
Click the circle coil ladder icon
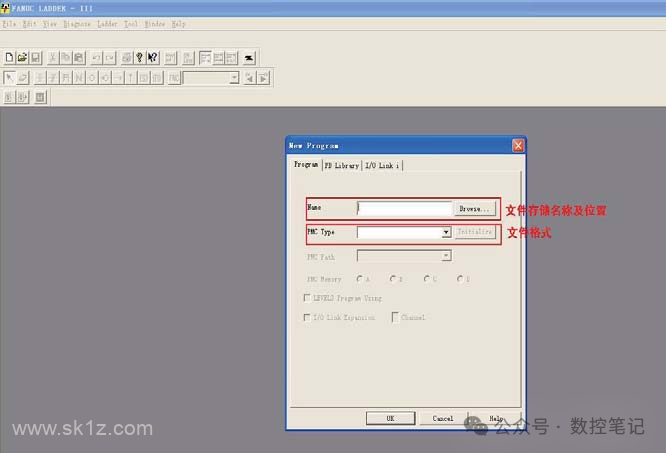pyautogui.click(x=92, y=78)
